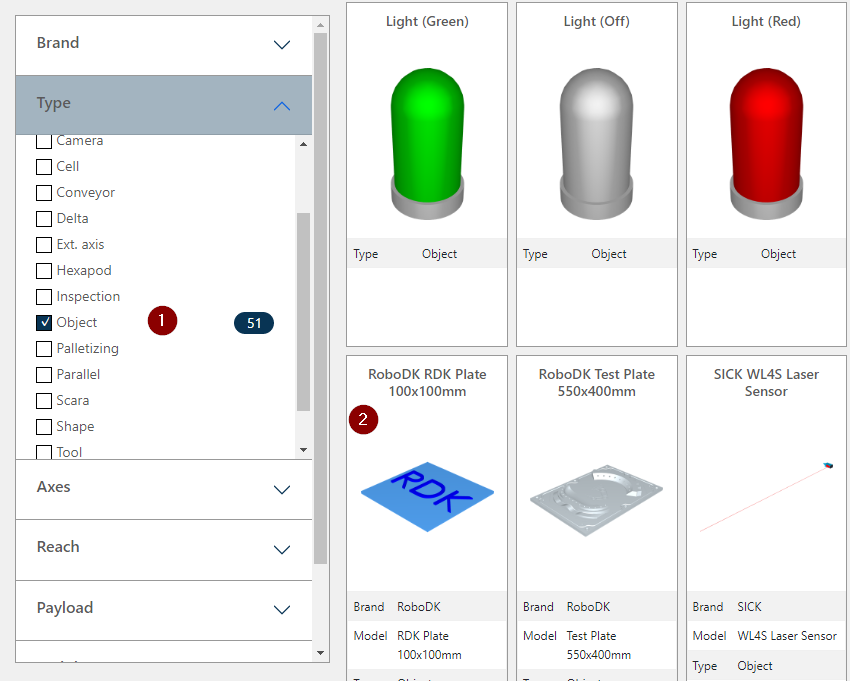
Task: Enable the Conveyor type filter
Action: [44, 192]
